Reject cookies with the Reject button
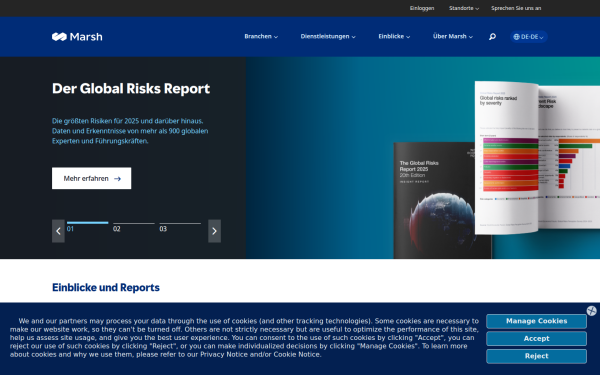The height and width of the screenshot is (375, 600). click(x=536, y=356)
